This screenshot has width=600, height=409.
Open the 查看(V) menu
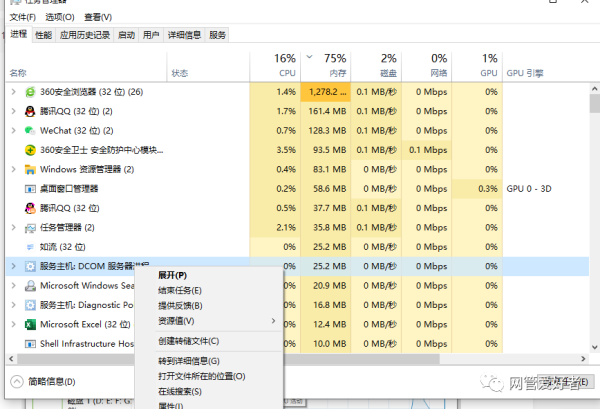pyautogui.click(x=98, y=17)
